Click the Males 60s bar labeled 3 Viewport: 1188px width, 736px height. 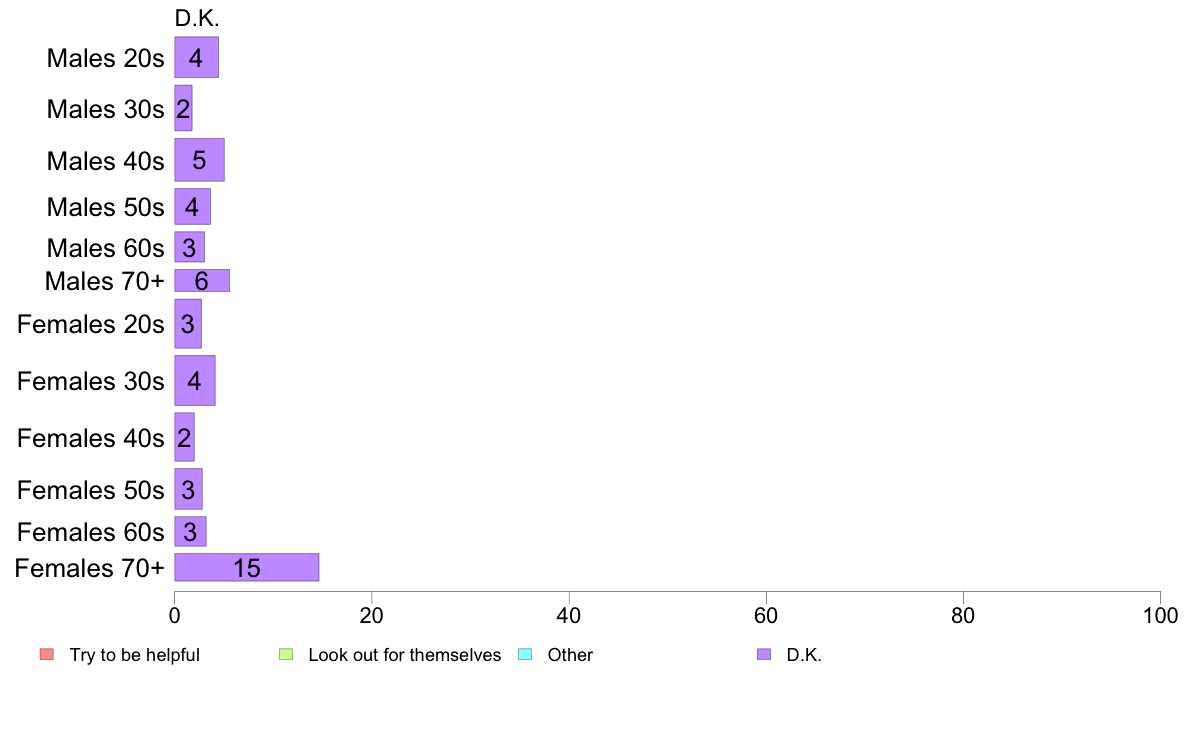click(x=189, y=247)
